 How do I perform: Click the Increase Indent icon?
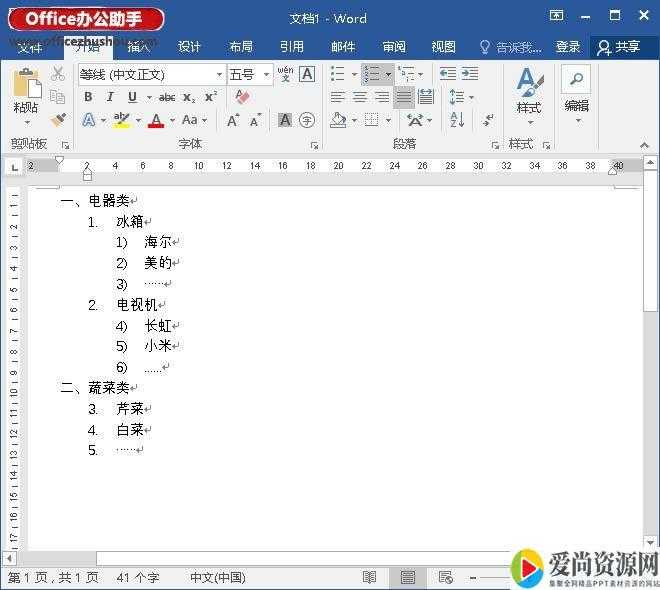(470, 74)
